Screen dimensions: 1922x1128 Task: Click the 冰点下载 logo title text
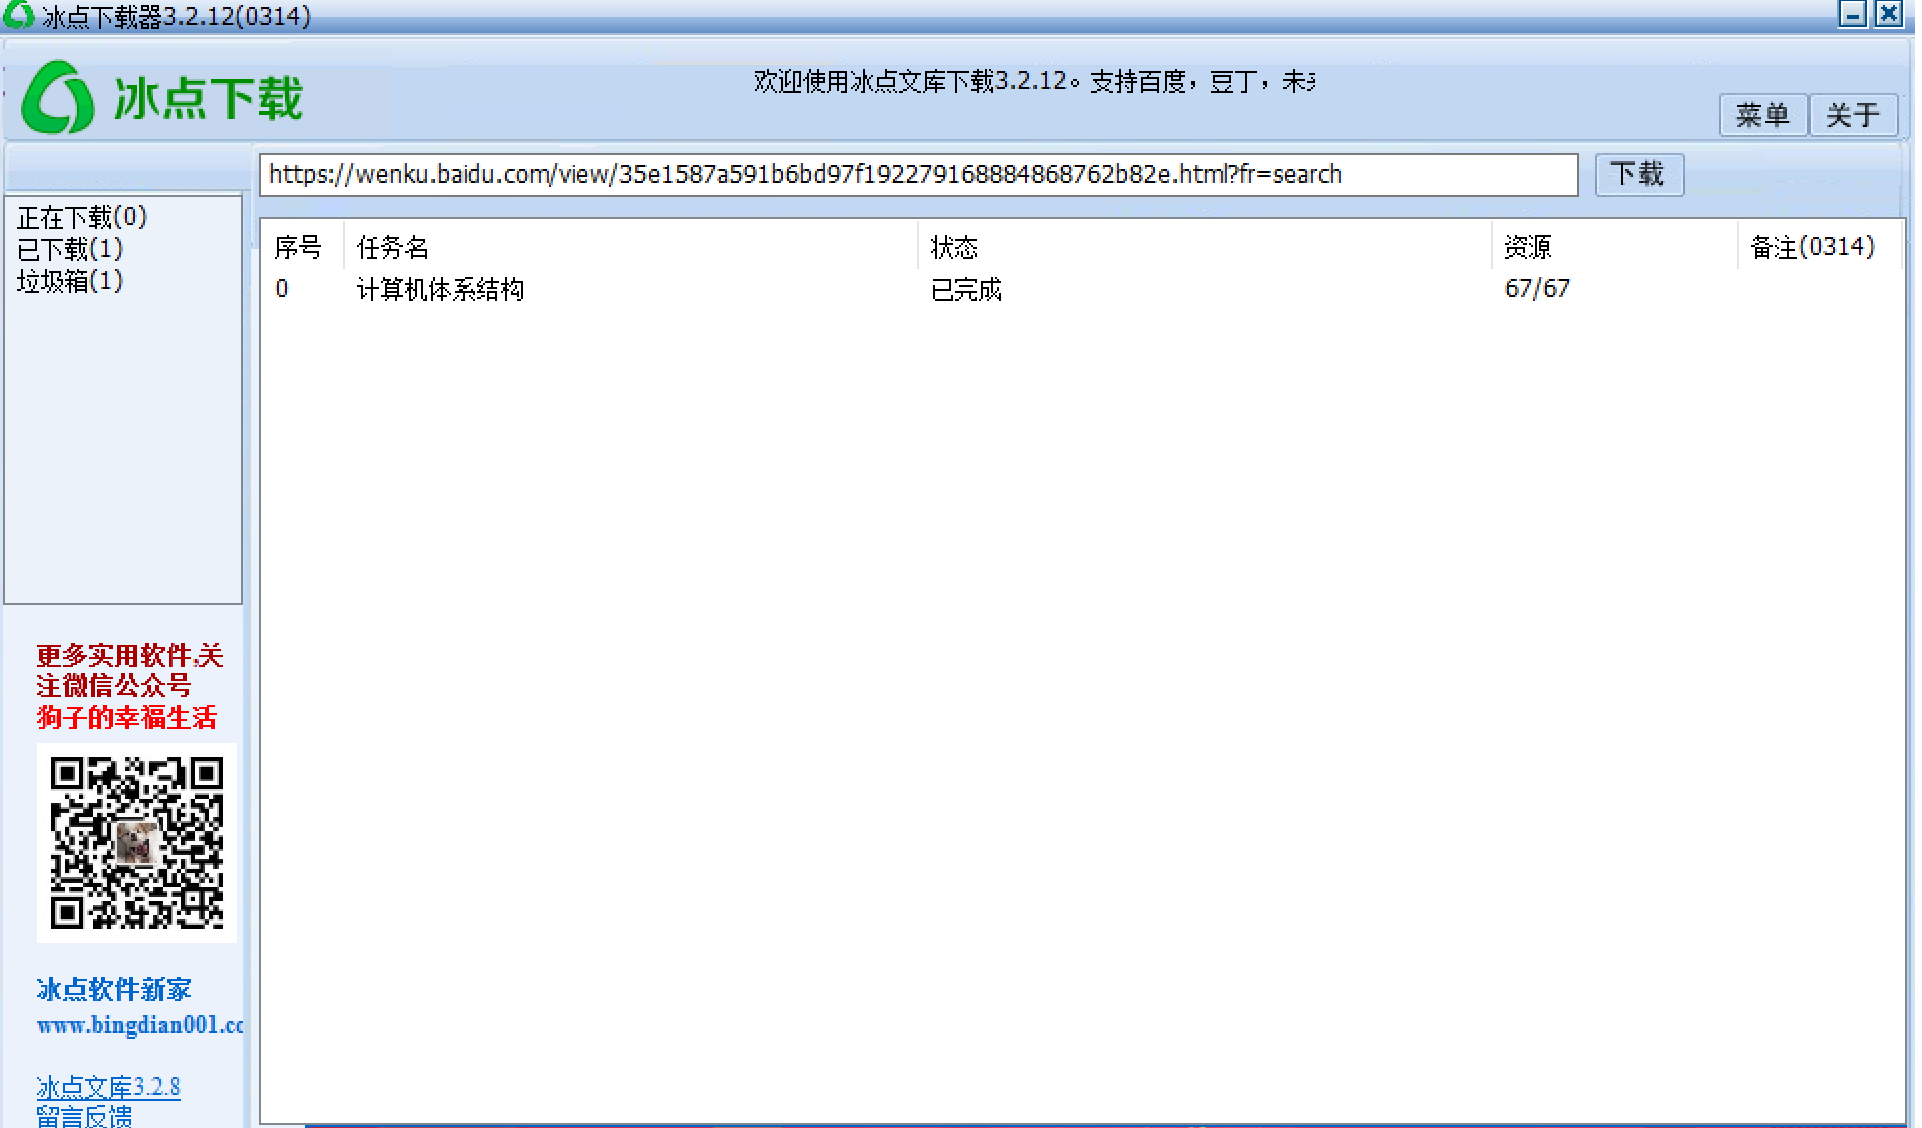point(208,98)
